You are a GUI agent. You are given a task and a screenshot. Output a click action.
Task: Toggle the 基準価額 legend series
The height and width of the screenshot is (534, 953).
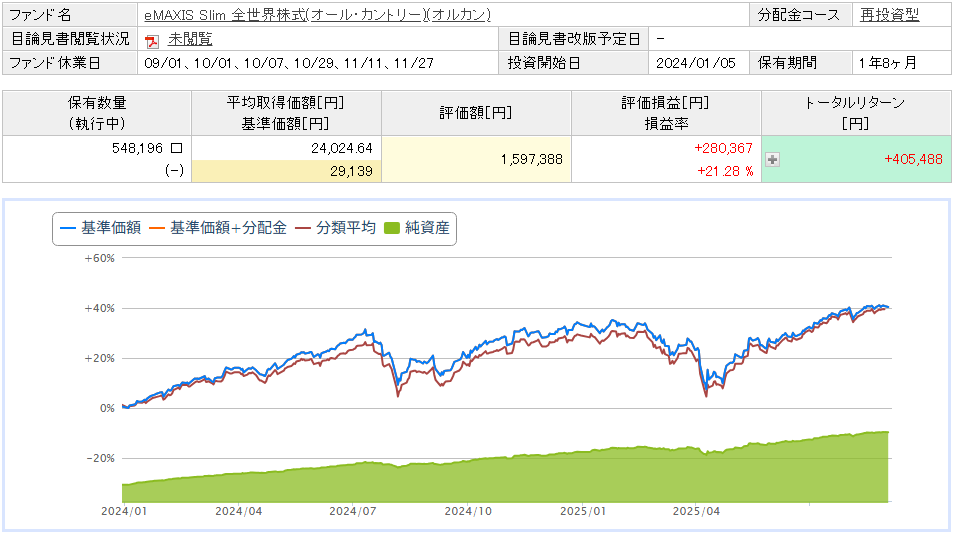tap(101, 228)
